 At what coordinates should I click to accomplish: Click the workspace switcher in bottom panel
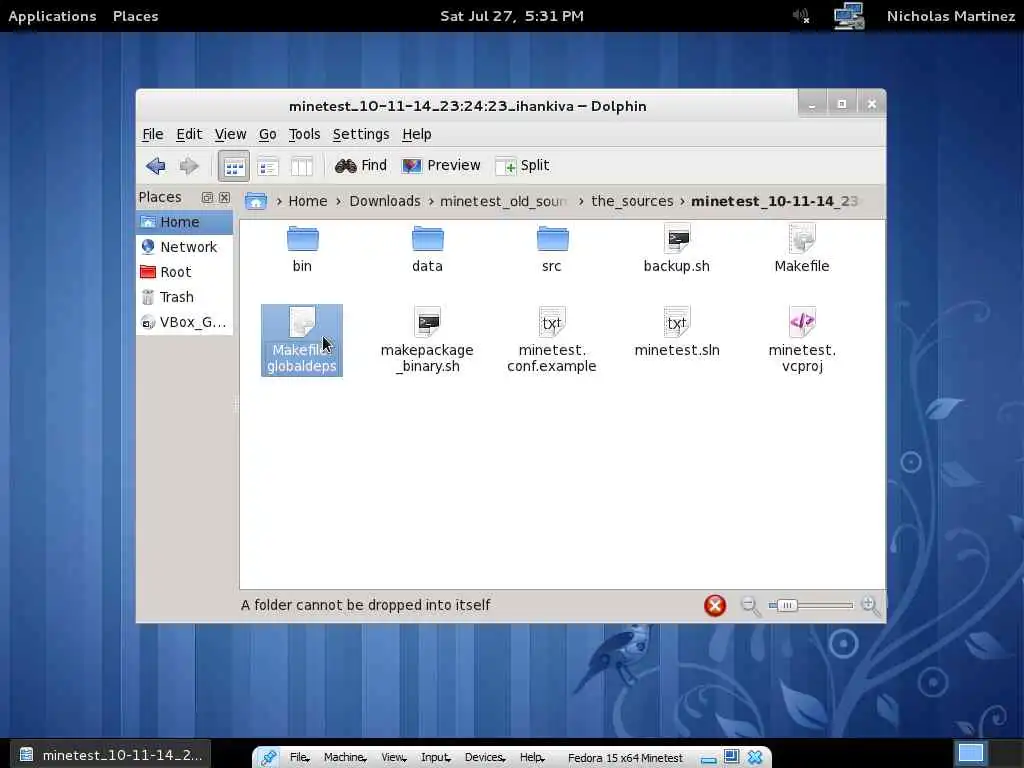pos(970,753)
